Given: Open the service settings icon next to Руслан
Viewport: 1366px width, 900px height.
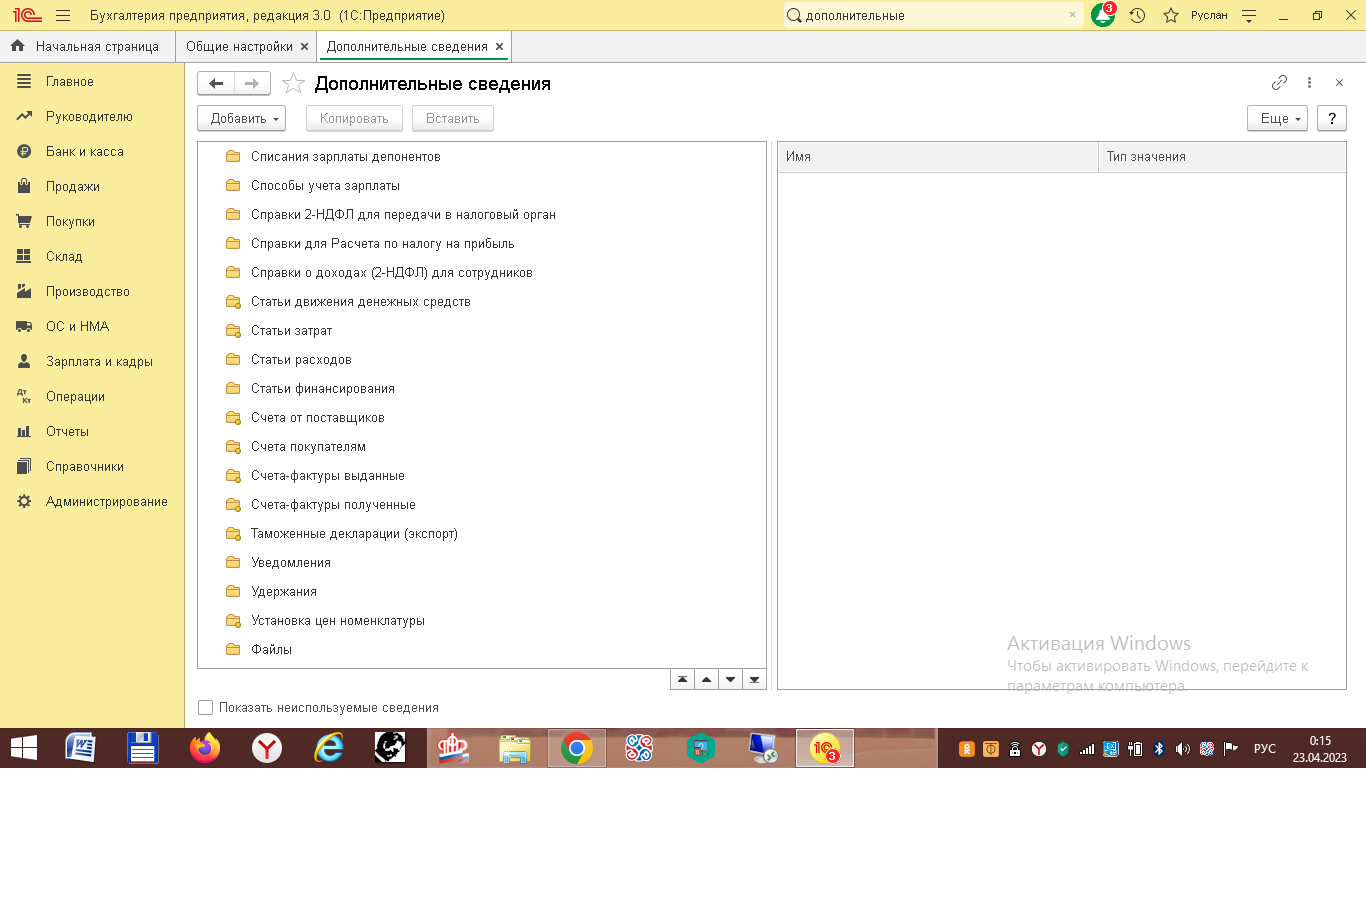Looking at the screenshot, I should [1249, 15].
